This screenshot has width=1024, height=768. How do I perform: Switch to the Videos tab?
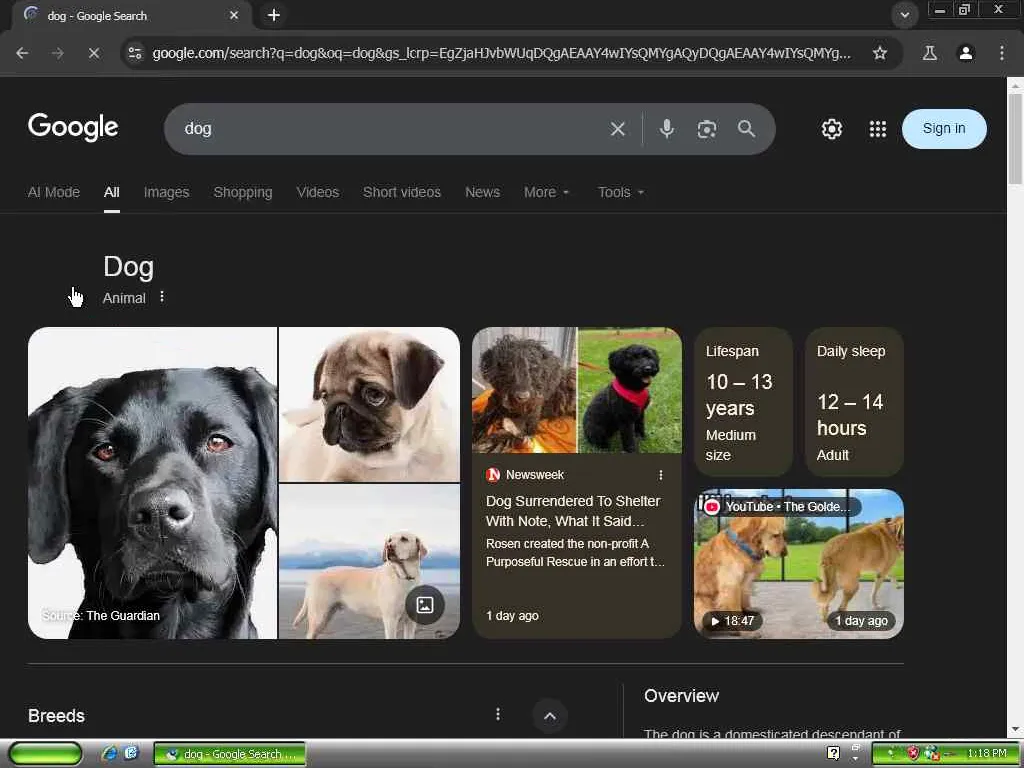317,192
